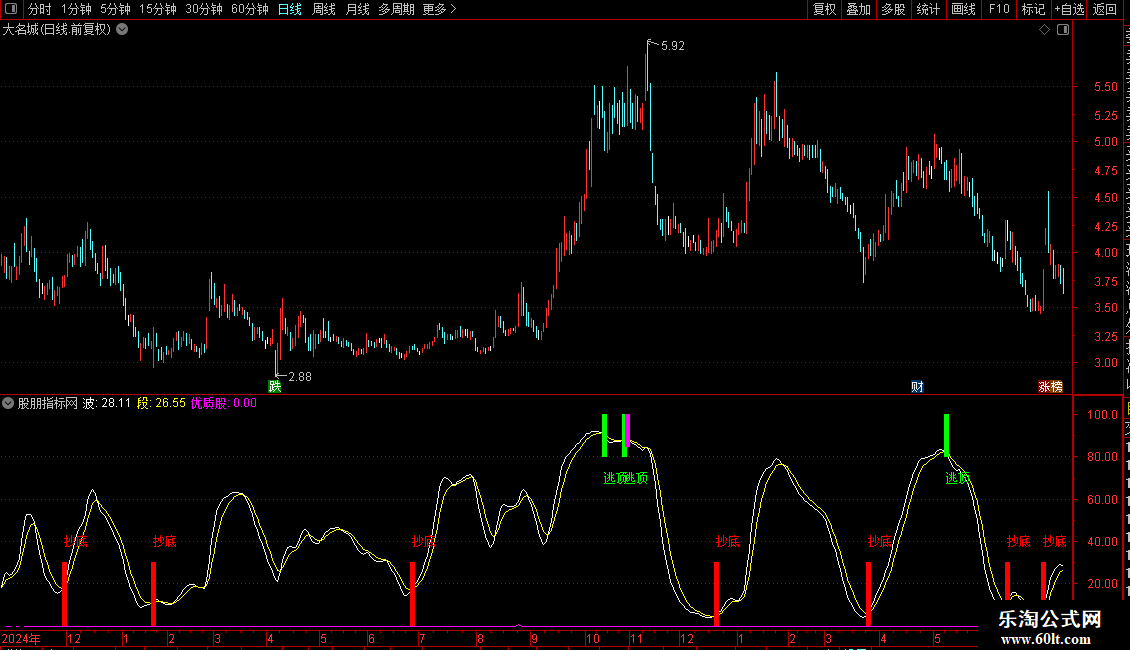Click the 段: 26.55 indicator value
Viewport: 1130px width, 650px height.
coord(161,403)
